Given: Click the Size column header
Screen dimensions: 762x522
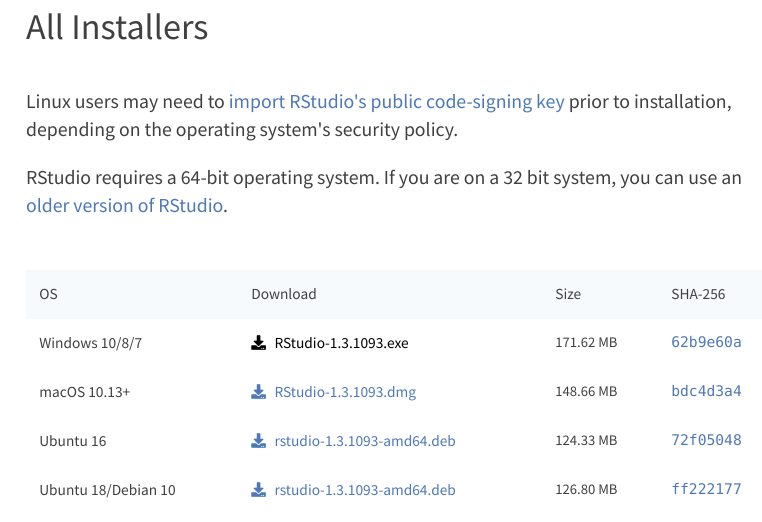Looking at the screenshot, I should coord(568,294).
